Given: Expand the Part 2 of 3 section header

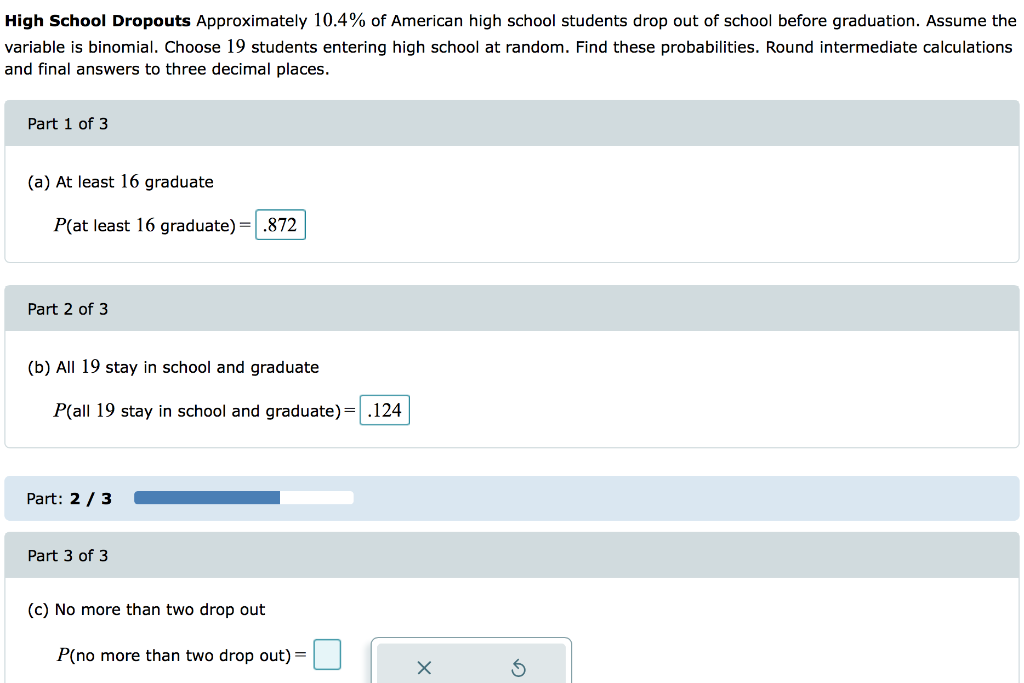Looking at the screenshot, I should 67,308.
